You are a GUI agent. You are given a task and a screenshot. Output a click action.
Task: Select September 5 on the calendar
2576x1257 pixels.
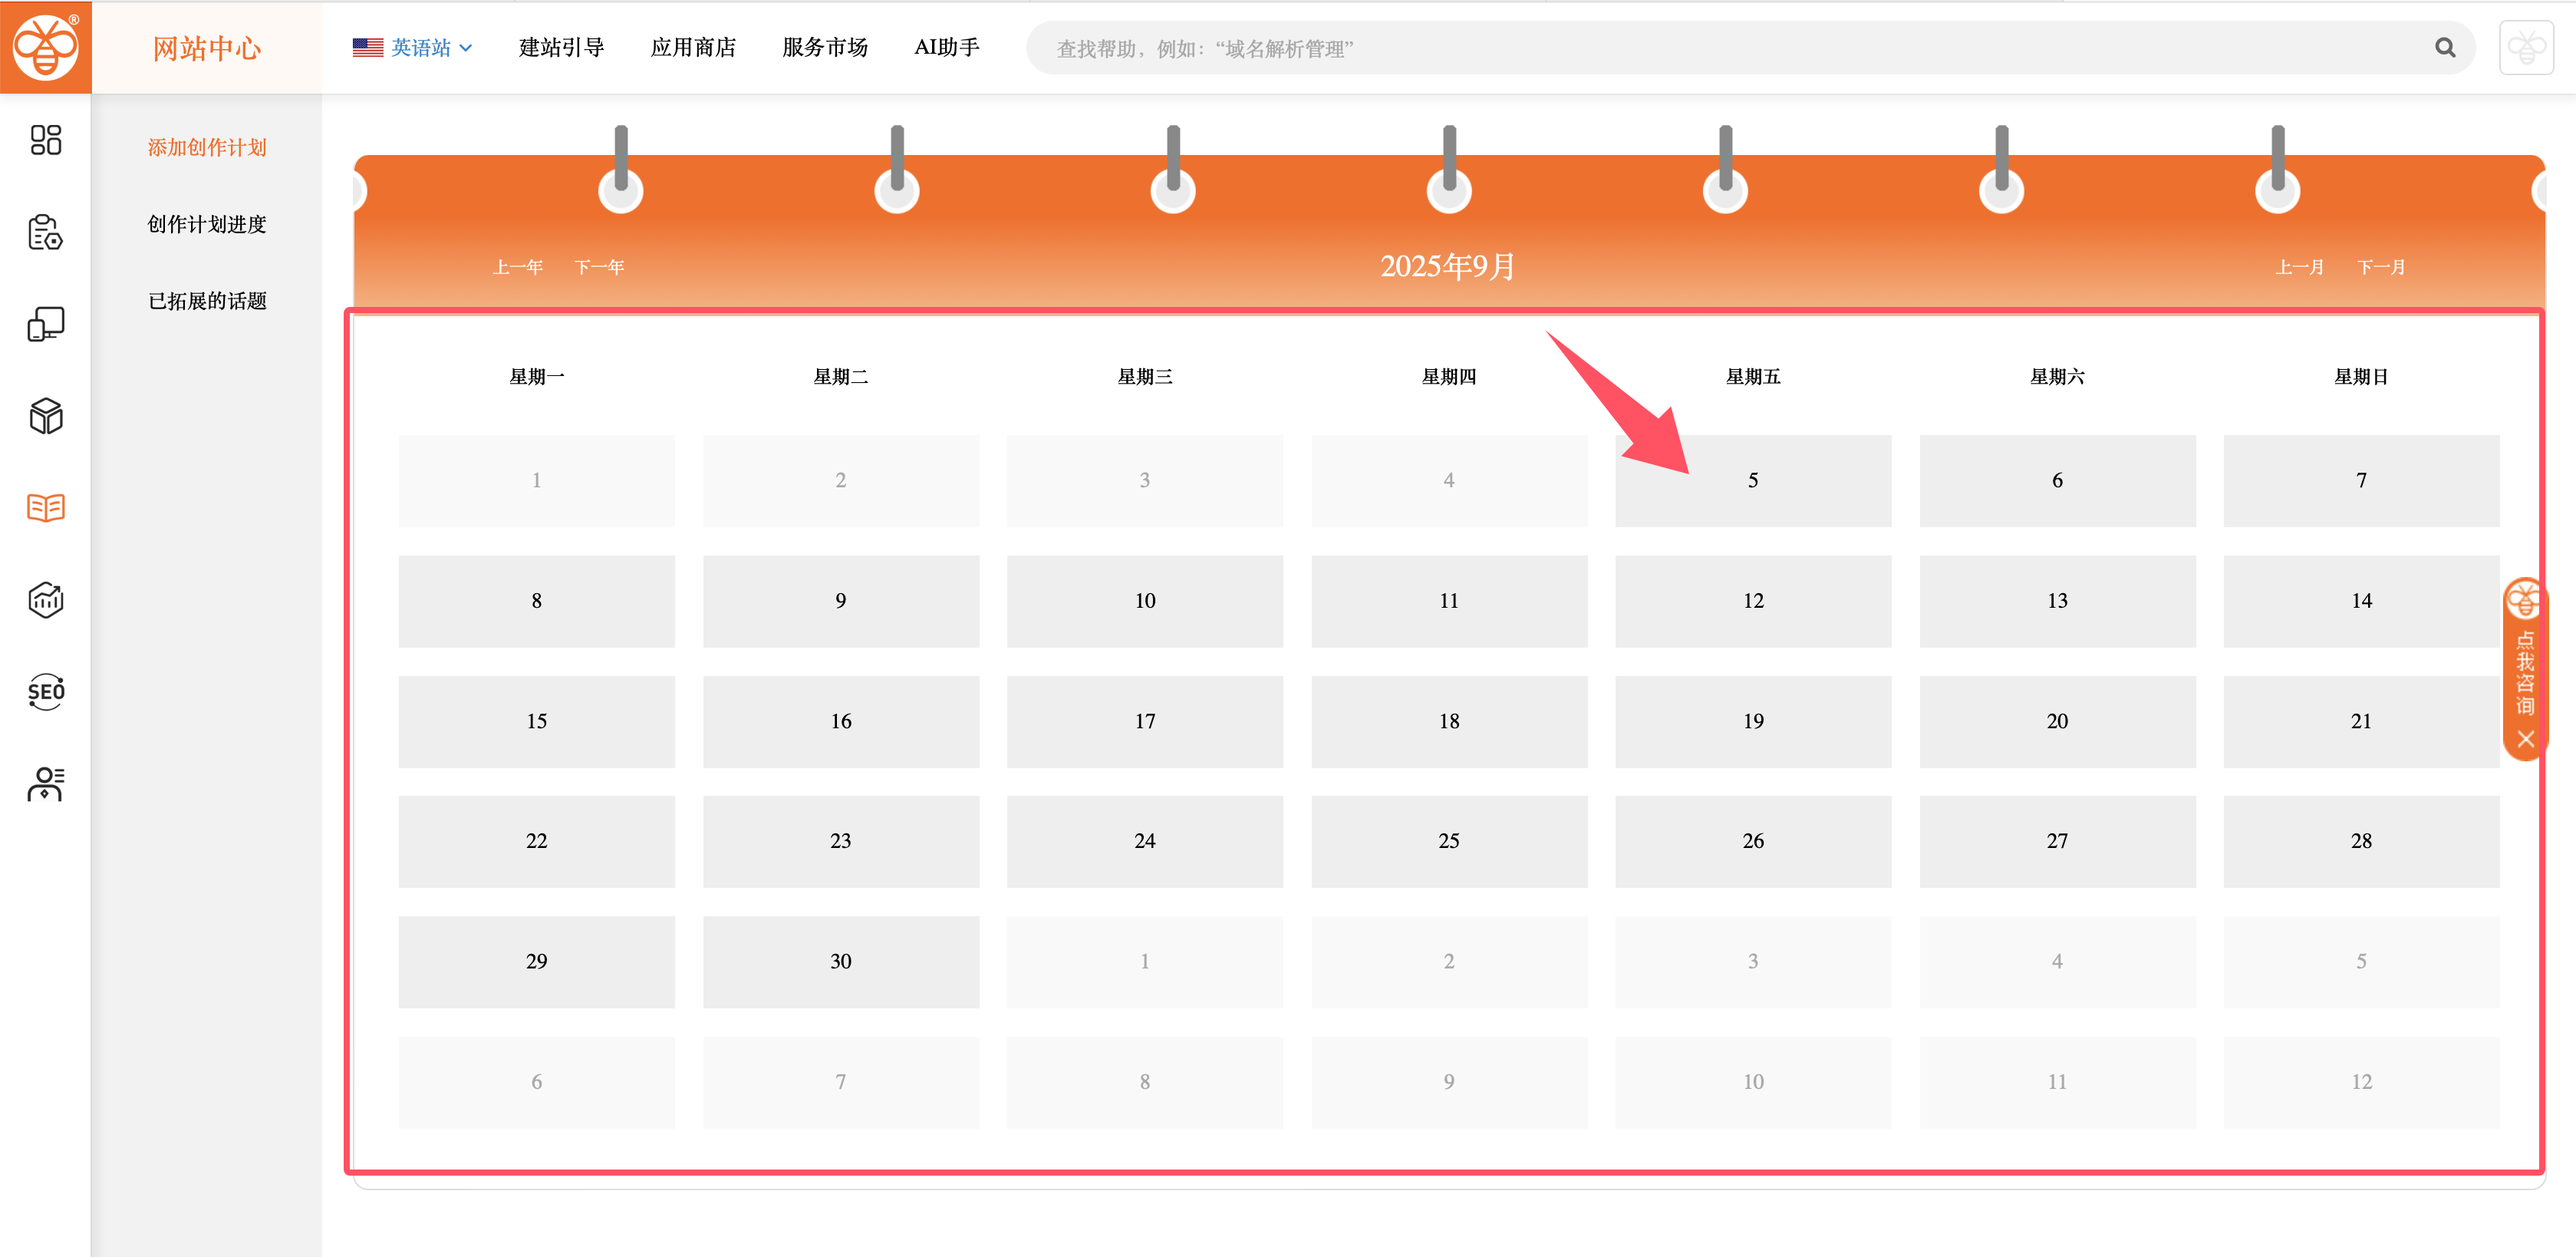[x=1753, y=481]
